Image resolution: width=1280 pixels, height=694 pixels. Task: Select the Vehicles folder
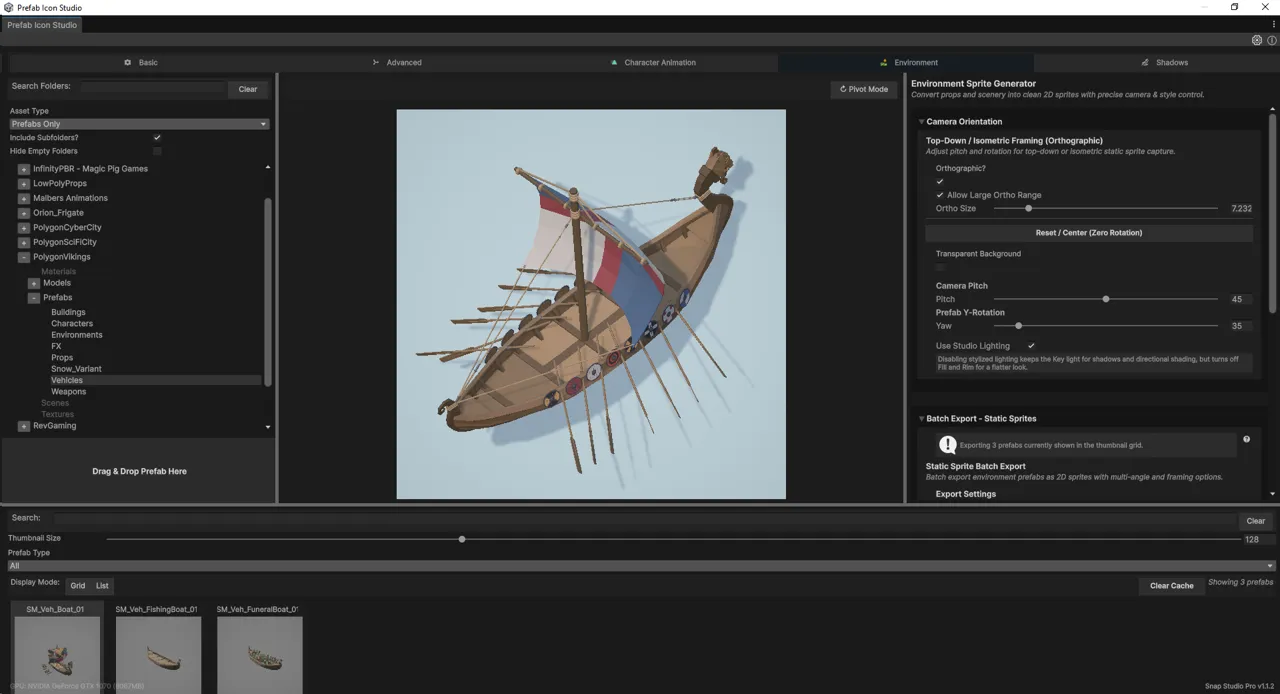coord(67,380)
